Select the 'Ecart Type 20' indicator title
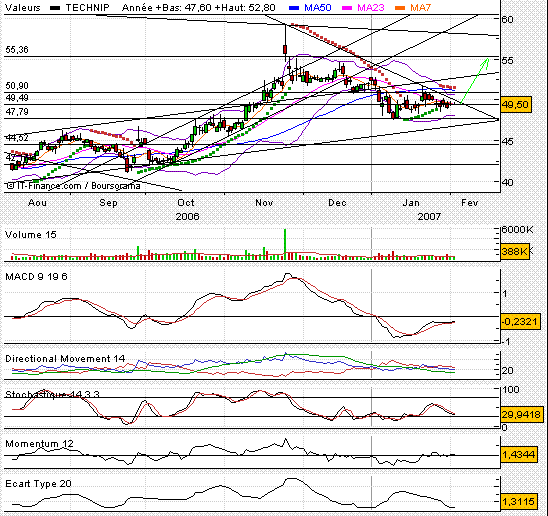This screenshot has width=548, height=516. 38,484
